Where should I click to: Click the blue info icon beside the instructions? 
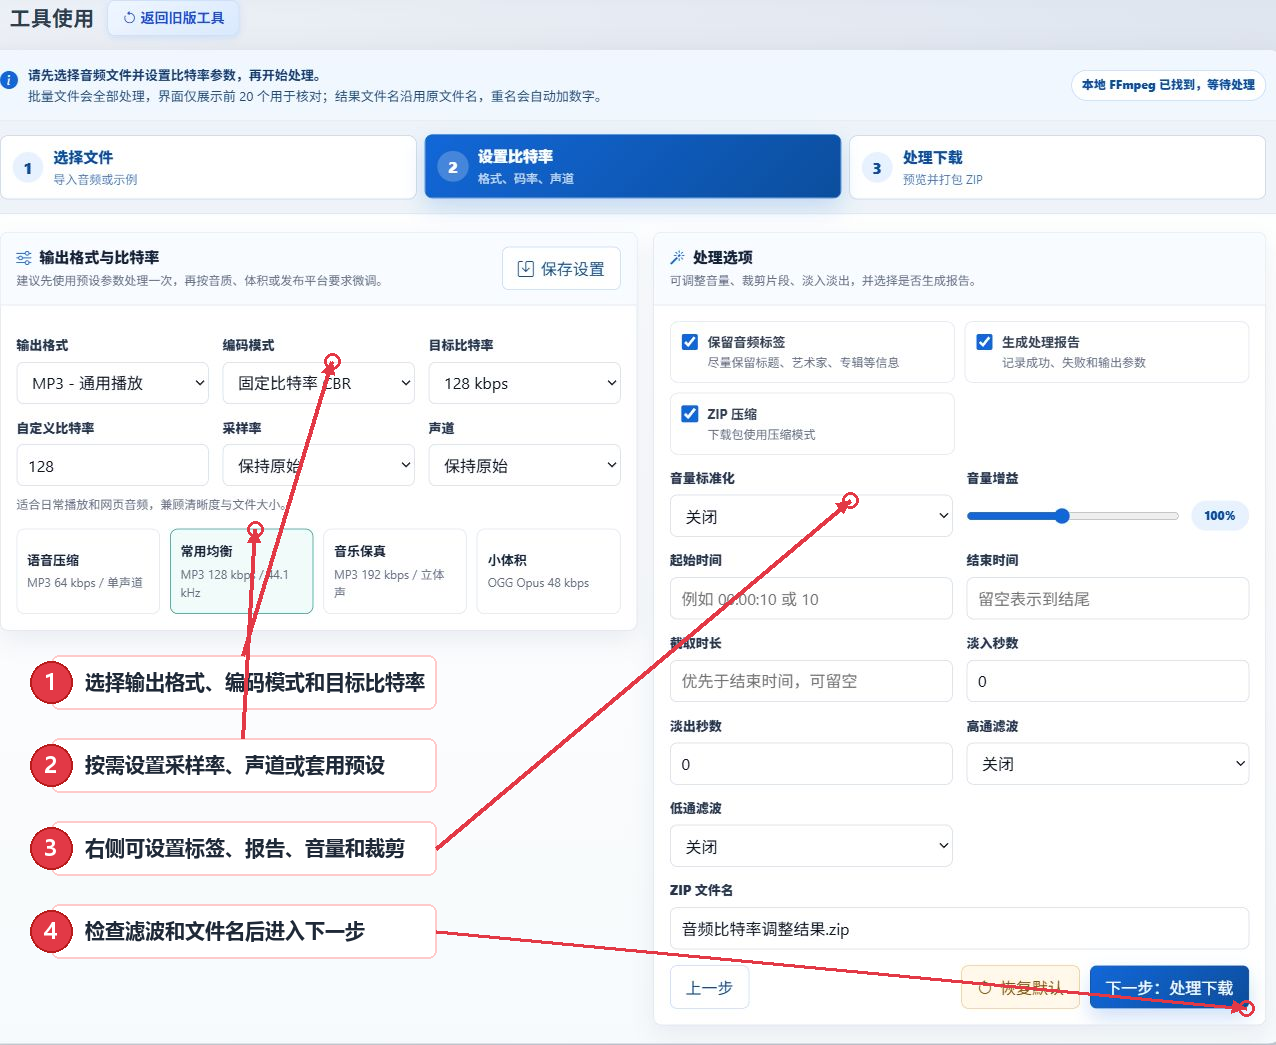[x=9, y=80]
